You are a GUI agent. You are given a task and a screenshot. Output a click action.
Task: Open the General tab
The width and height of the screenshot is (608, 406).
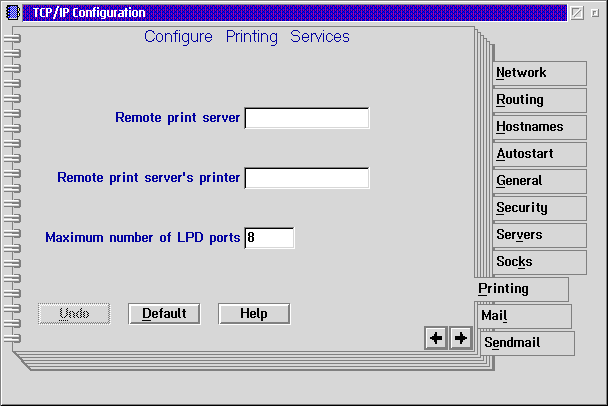[x=540, y=181]
